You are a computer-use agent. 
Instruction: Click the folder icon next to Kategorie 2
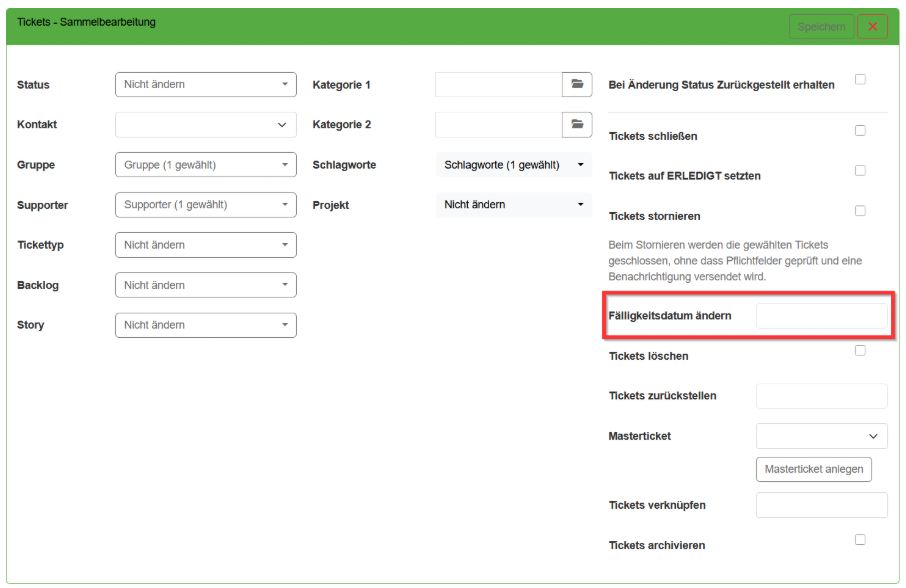click(576, 125)
